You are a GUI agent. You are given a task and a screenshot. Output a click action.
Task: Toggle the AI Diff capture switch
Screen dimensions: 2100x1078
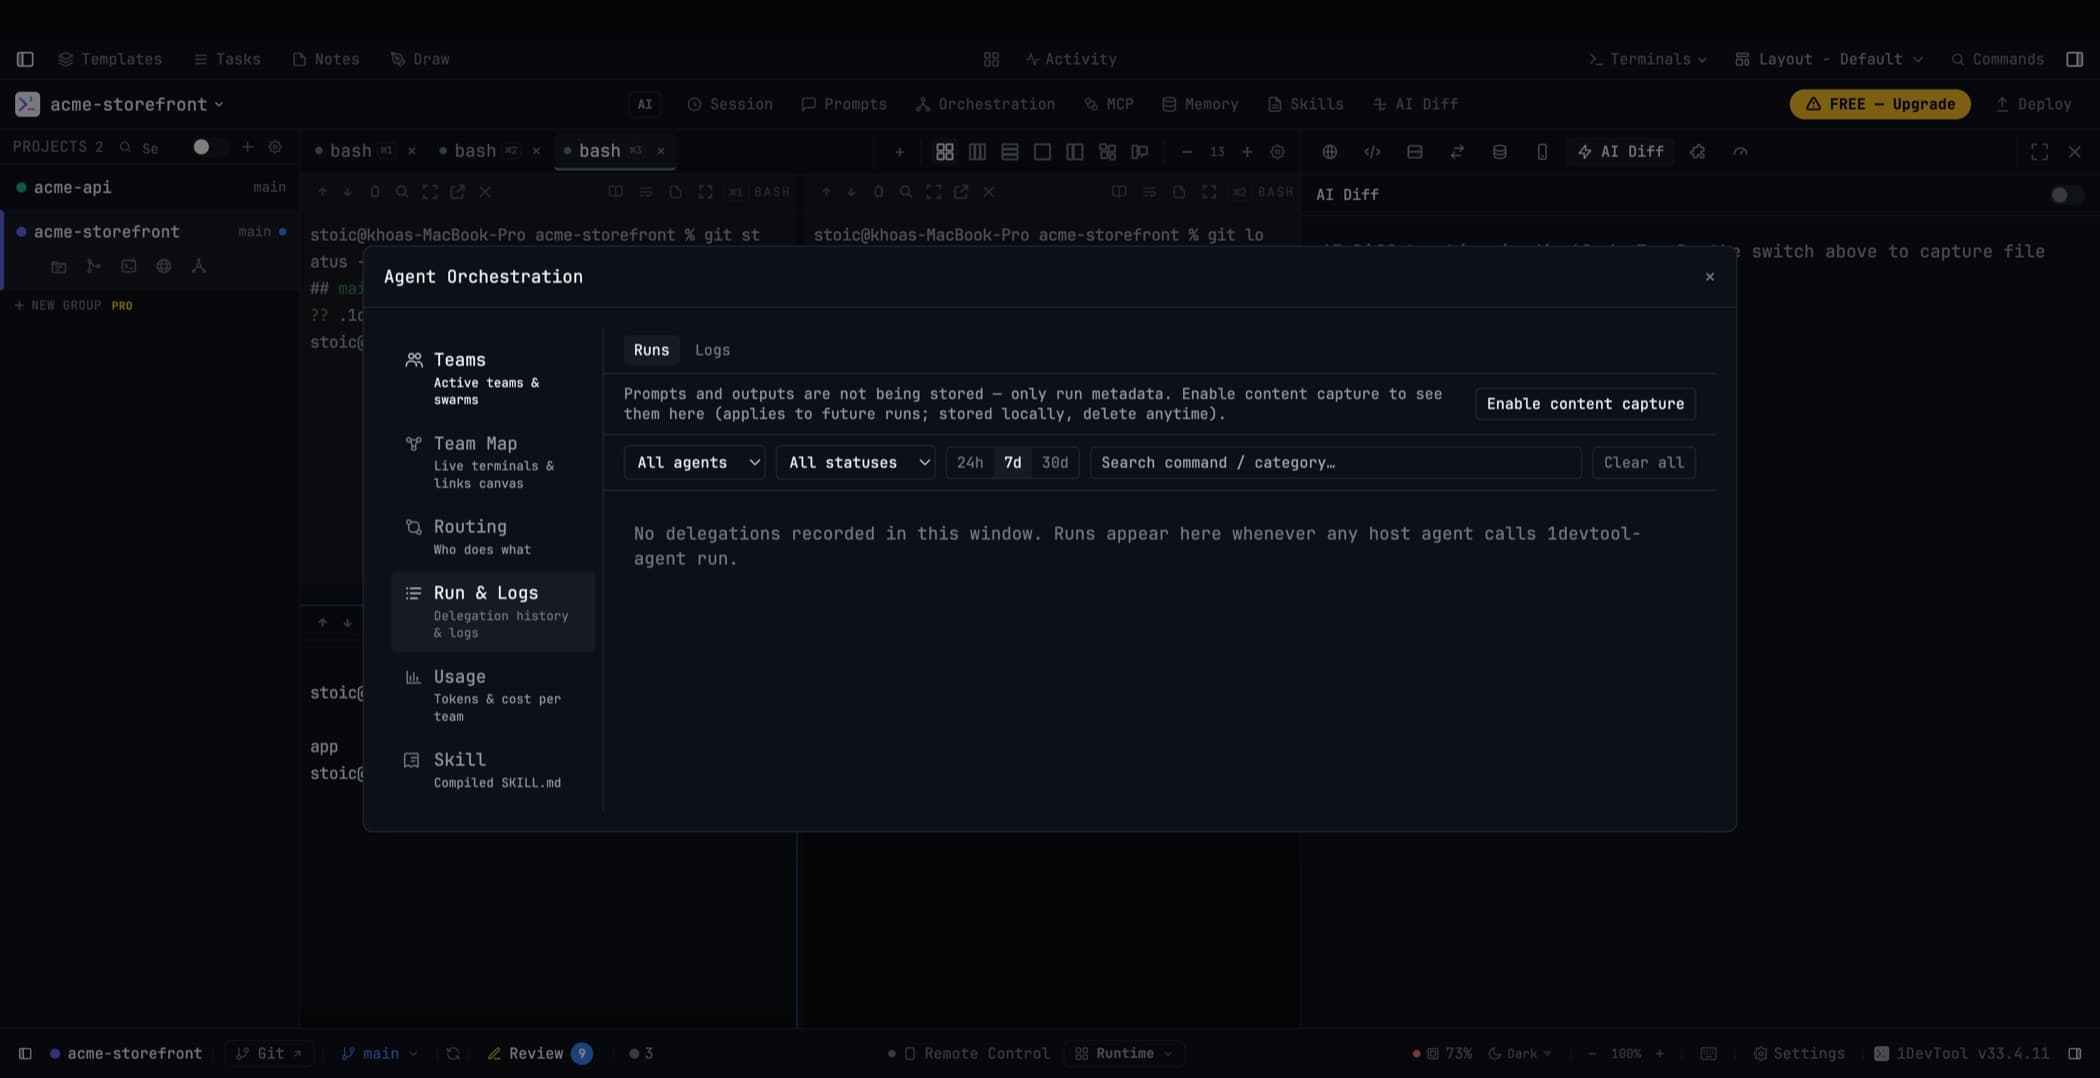point(2066,195)
